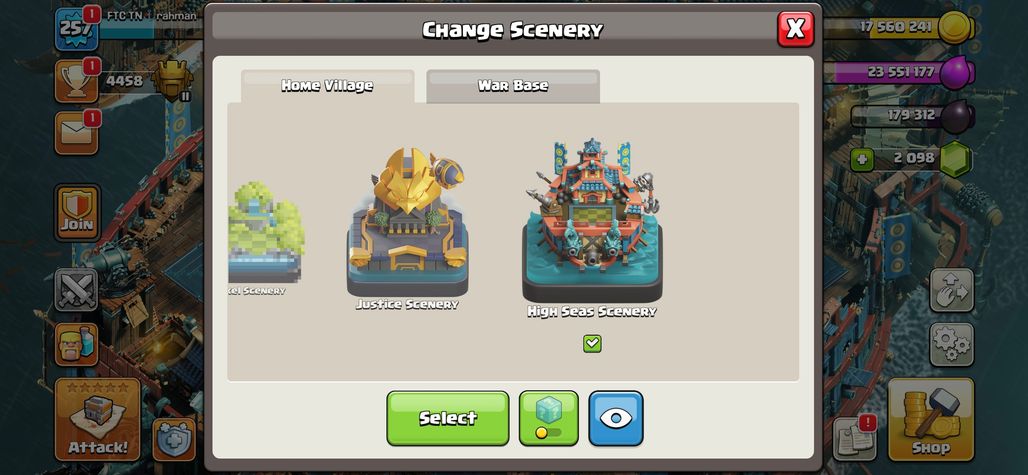Open the notes icon with alert
1028x475 pixels.
click(x=855, y=438)
